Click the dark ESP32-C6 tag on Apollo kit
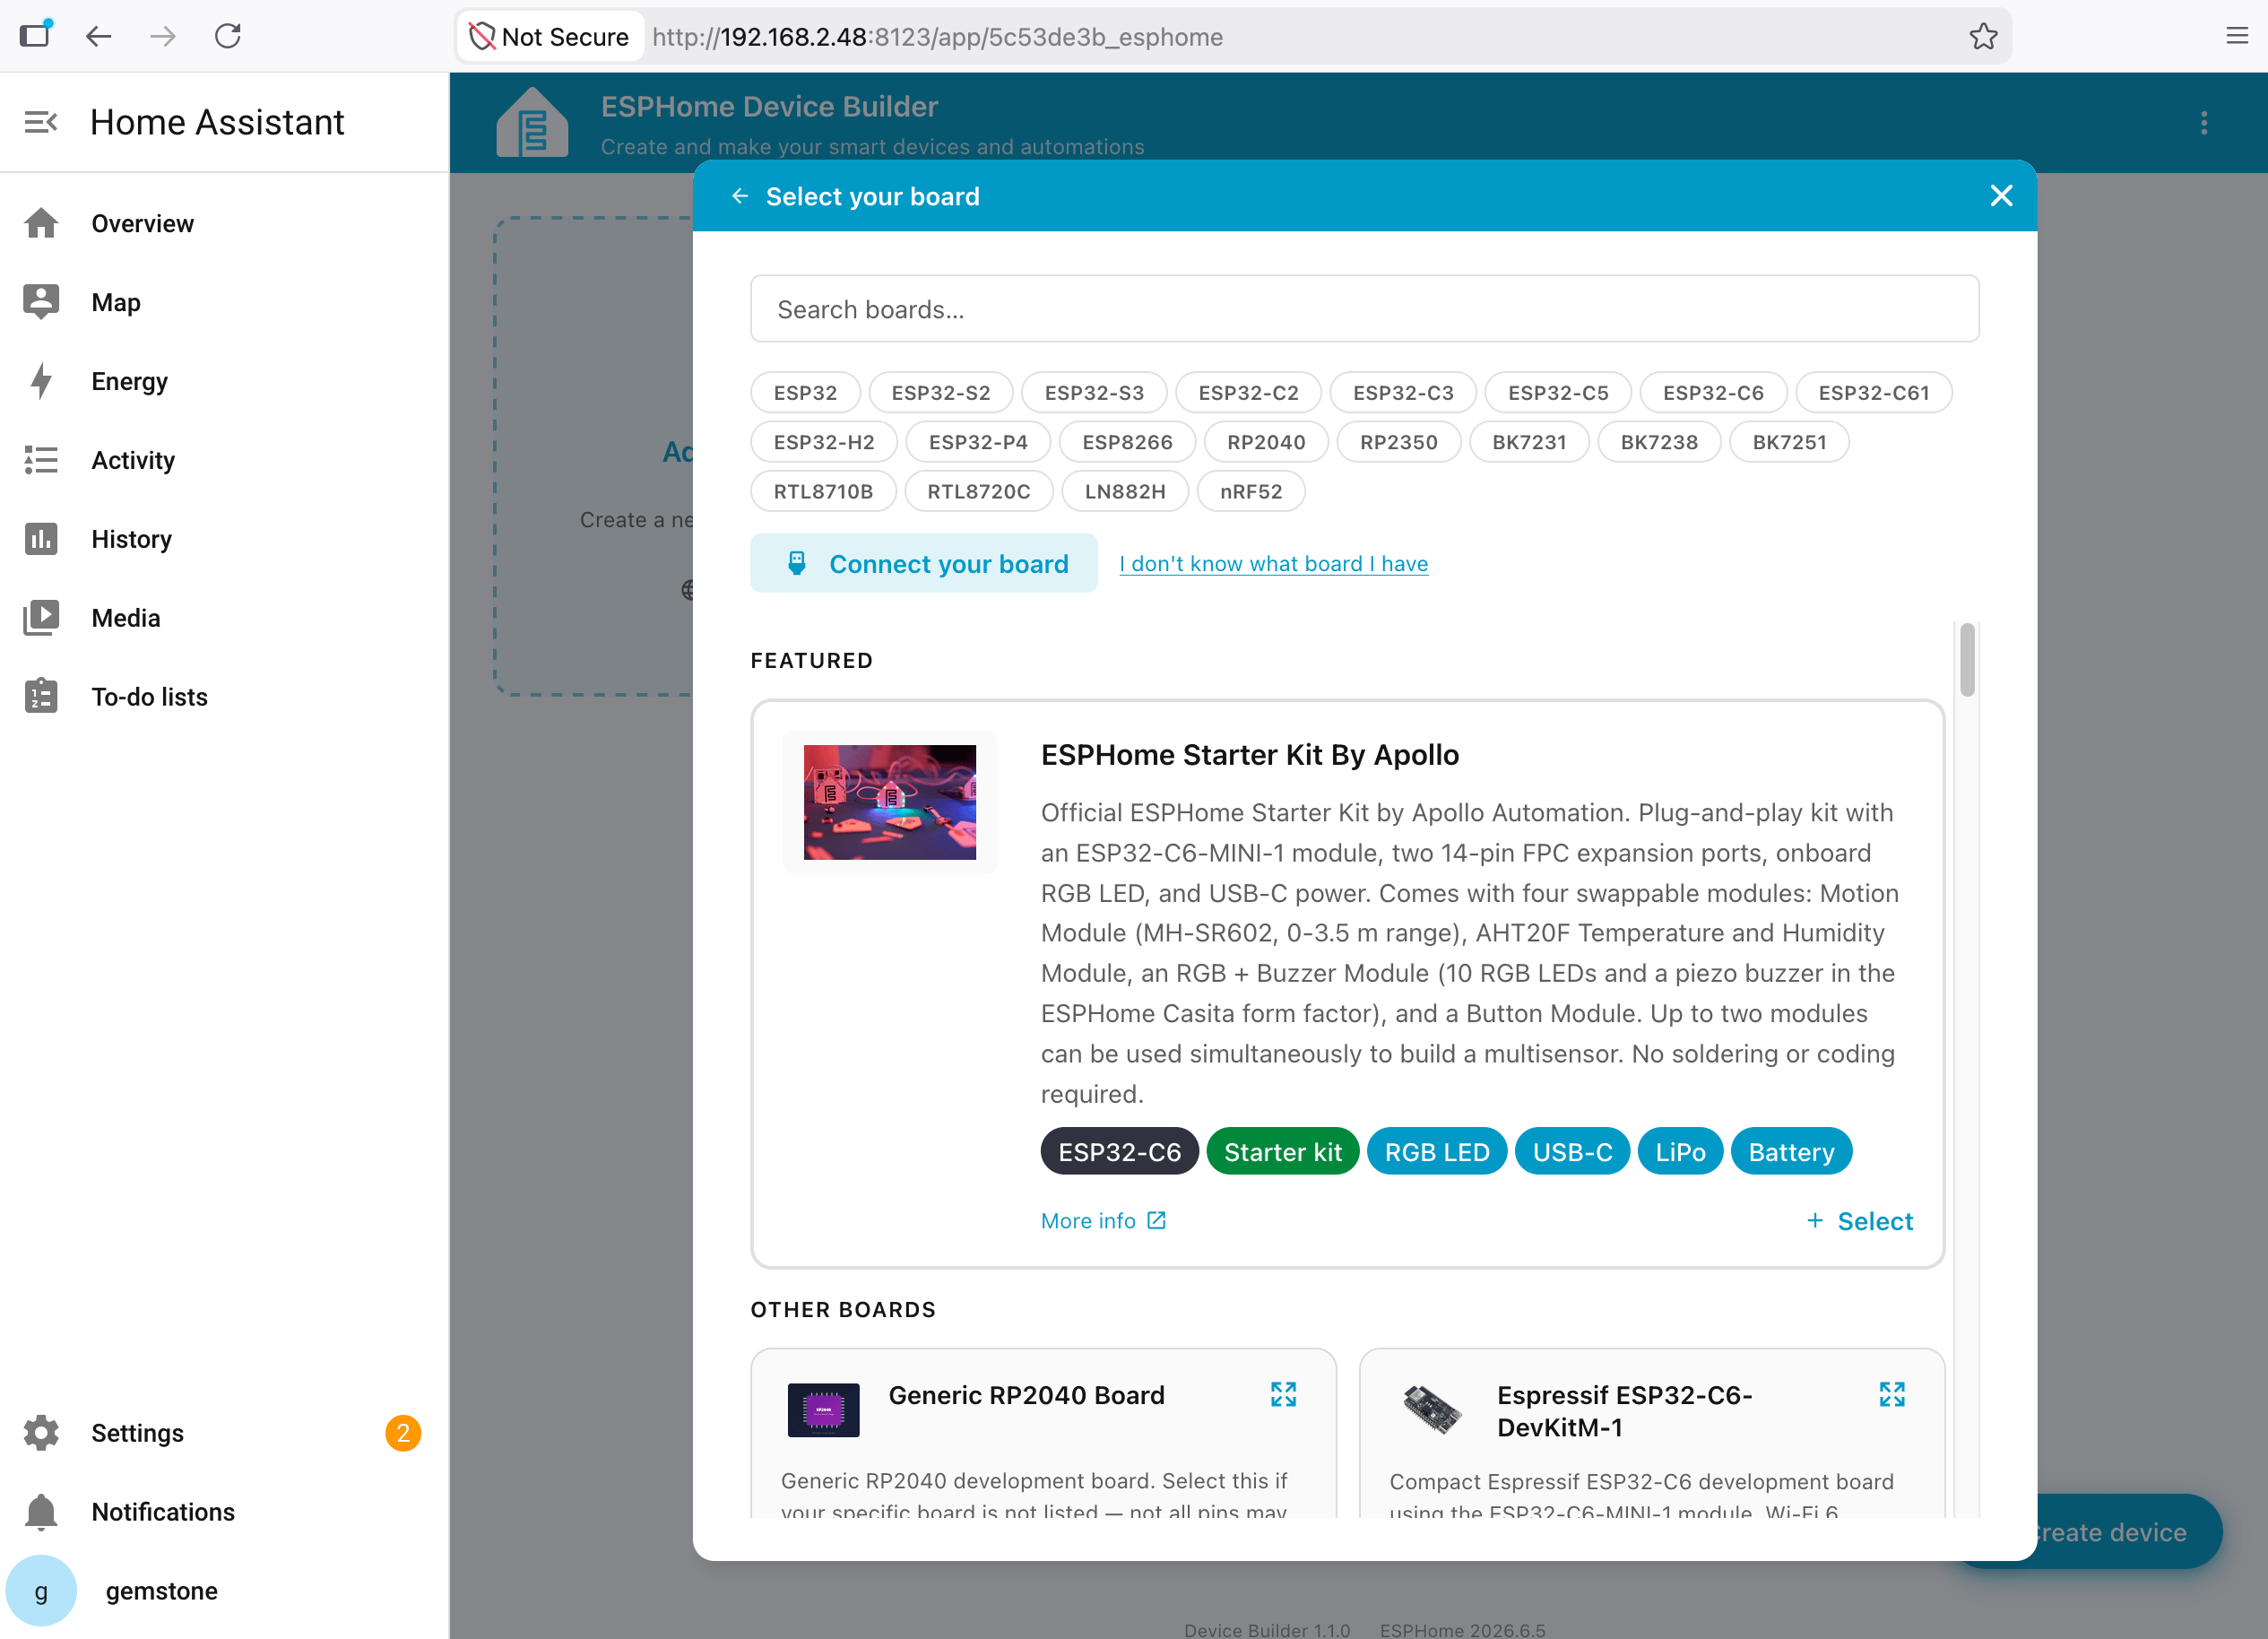 [1120, 1152]
